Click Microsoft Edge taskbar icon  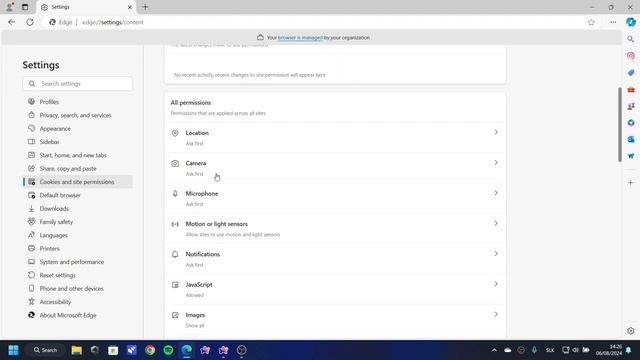click(187, 350)
